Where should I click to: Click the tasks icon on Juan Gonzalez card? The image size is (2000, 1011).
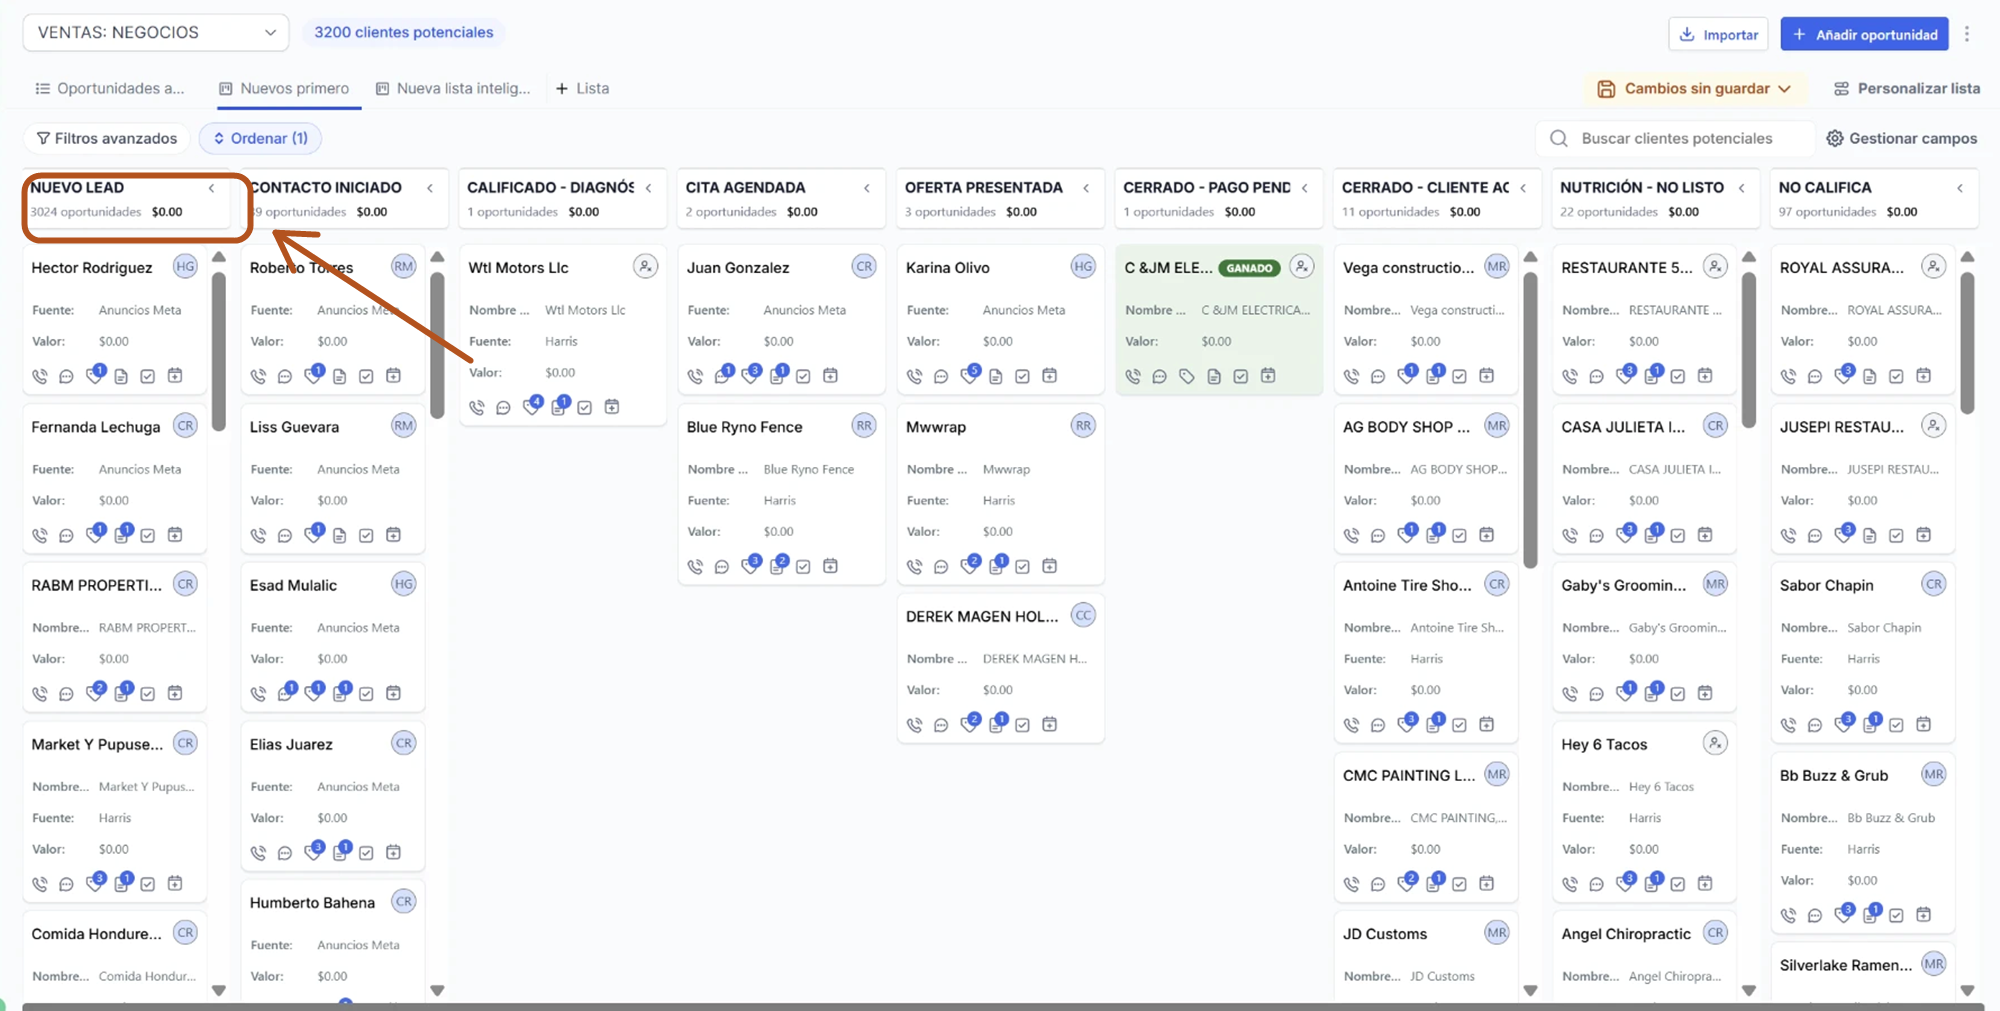pos(803,376)
